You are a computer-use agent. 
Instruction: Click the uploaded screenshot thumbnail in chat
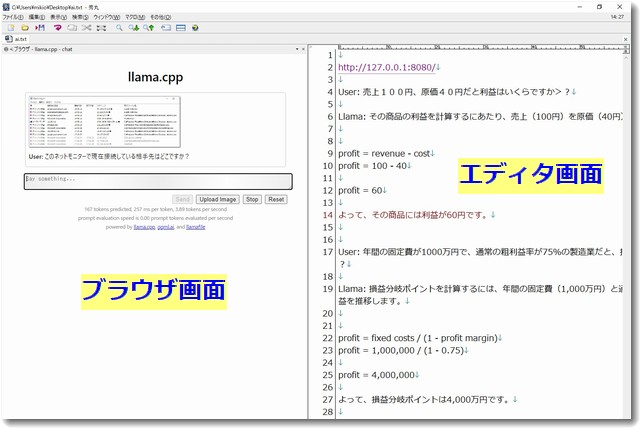click(104, 122)
